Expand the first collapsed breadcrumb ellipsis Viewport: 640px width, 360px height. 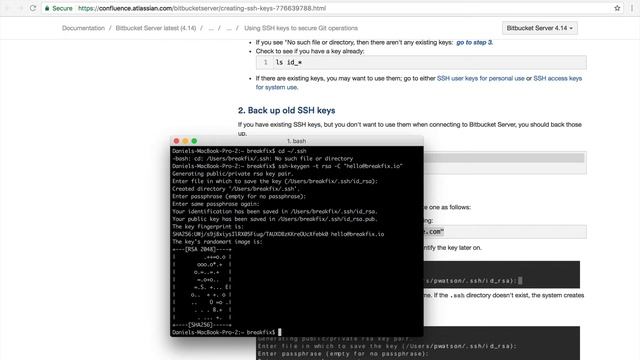coord(211,28)
